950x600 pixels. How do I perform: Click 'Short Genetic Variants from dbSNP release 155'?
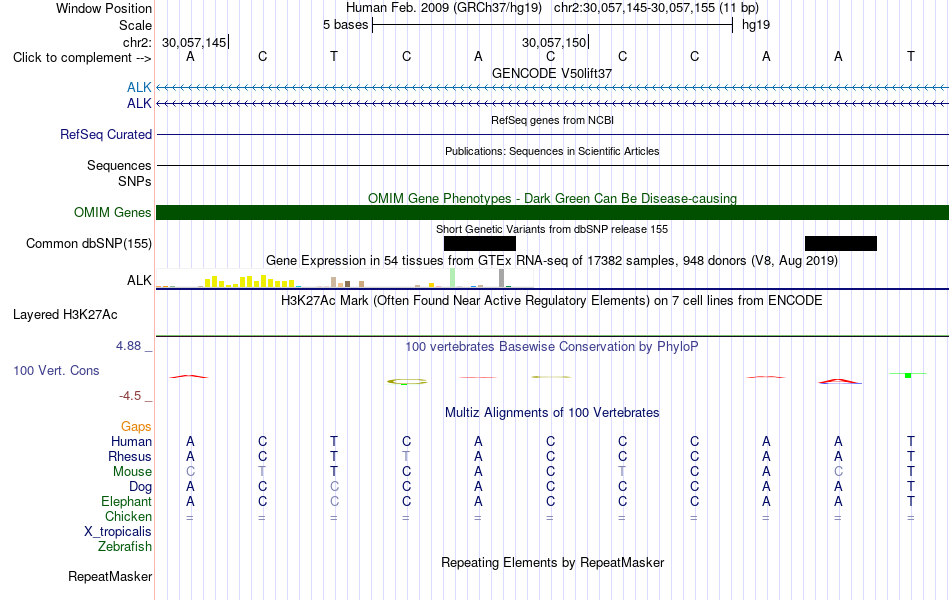point(552,229)
